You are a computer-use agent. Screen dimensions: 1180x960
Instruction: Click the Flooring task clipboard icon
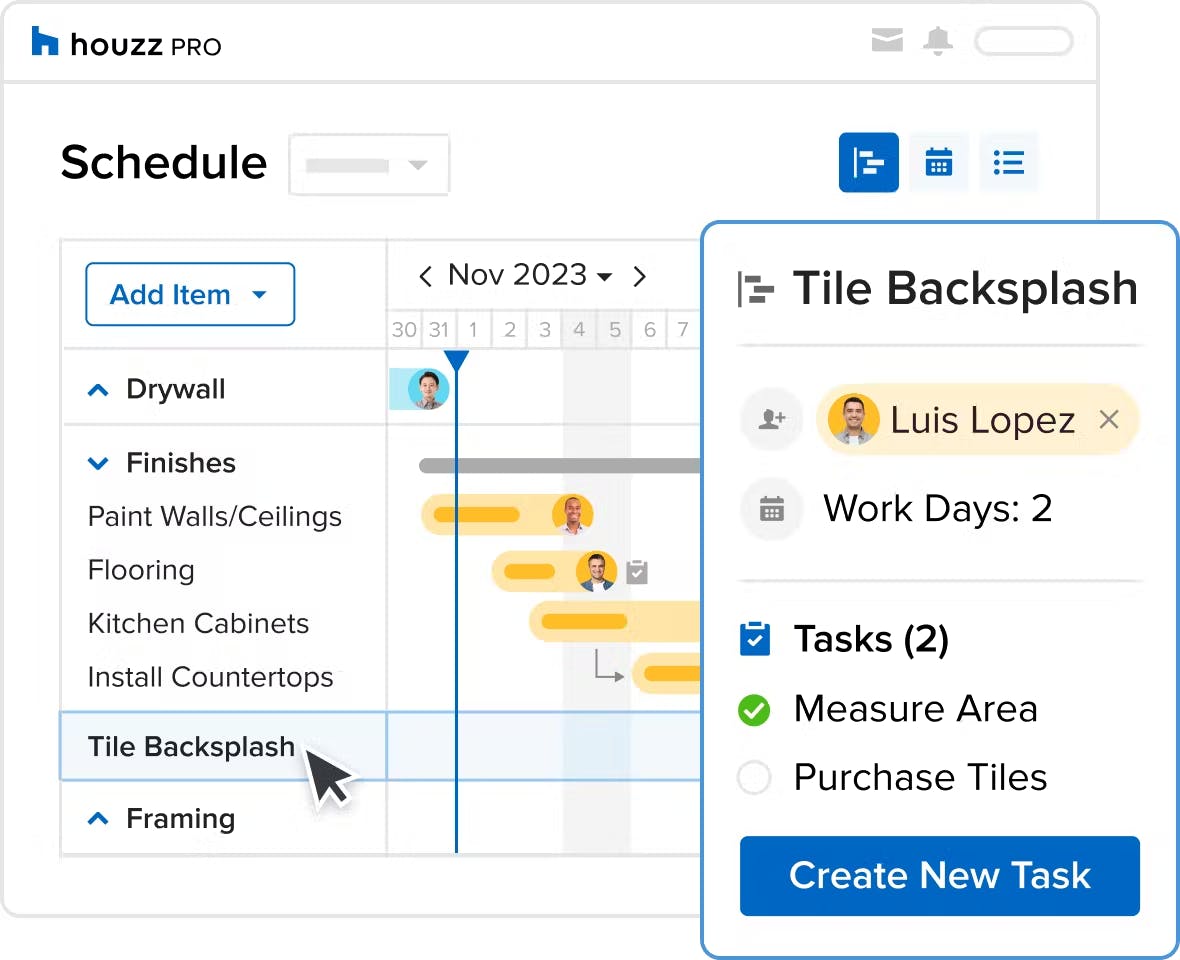[x=637, y=572]
